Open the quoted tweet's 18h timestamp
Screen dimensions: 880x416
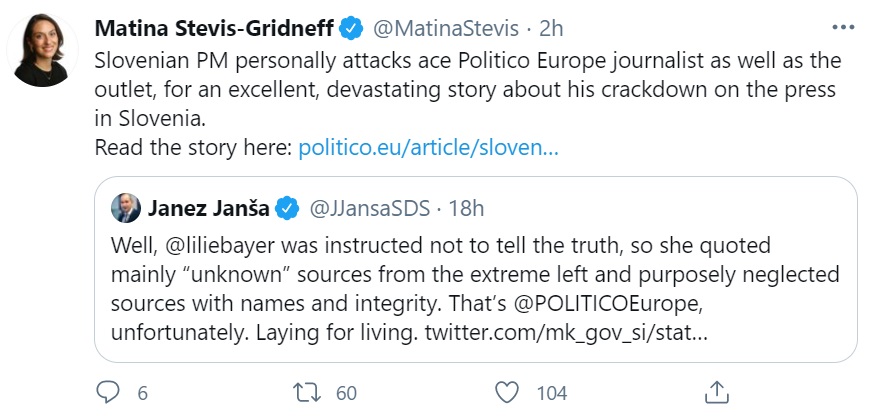[x=465, y=209]
